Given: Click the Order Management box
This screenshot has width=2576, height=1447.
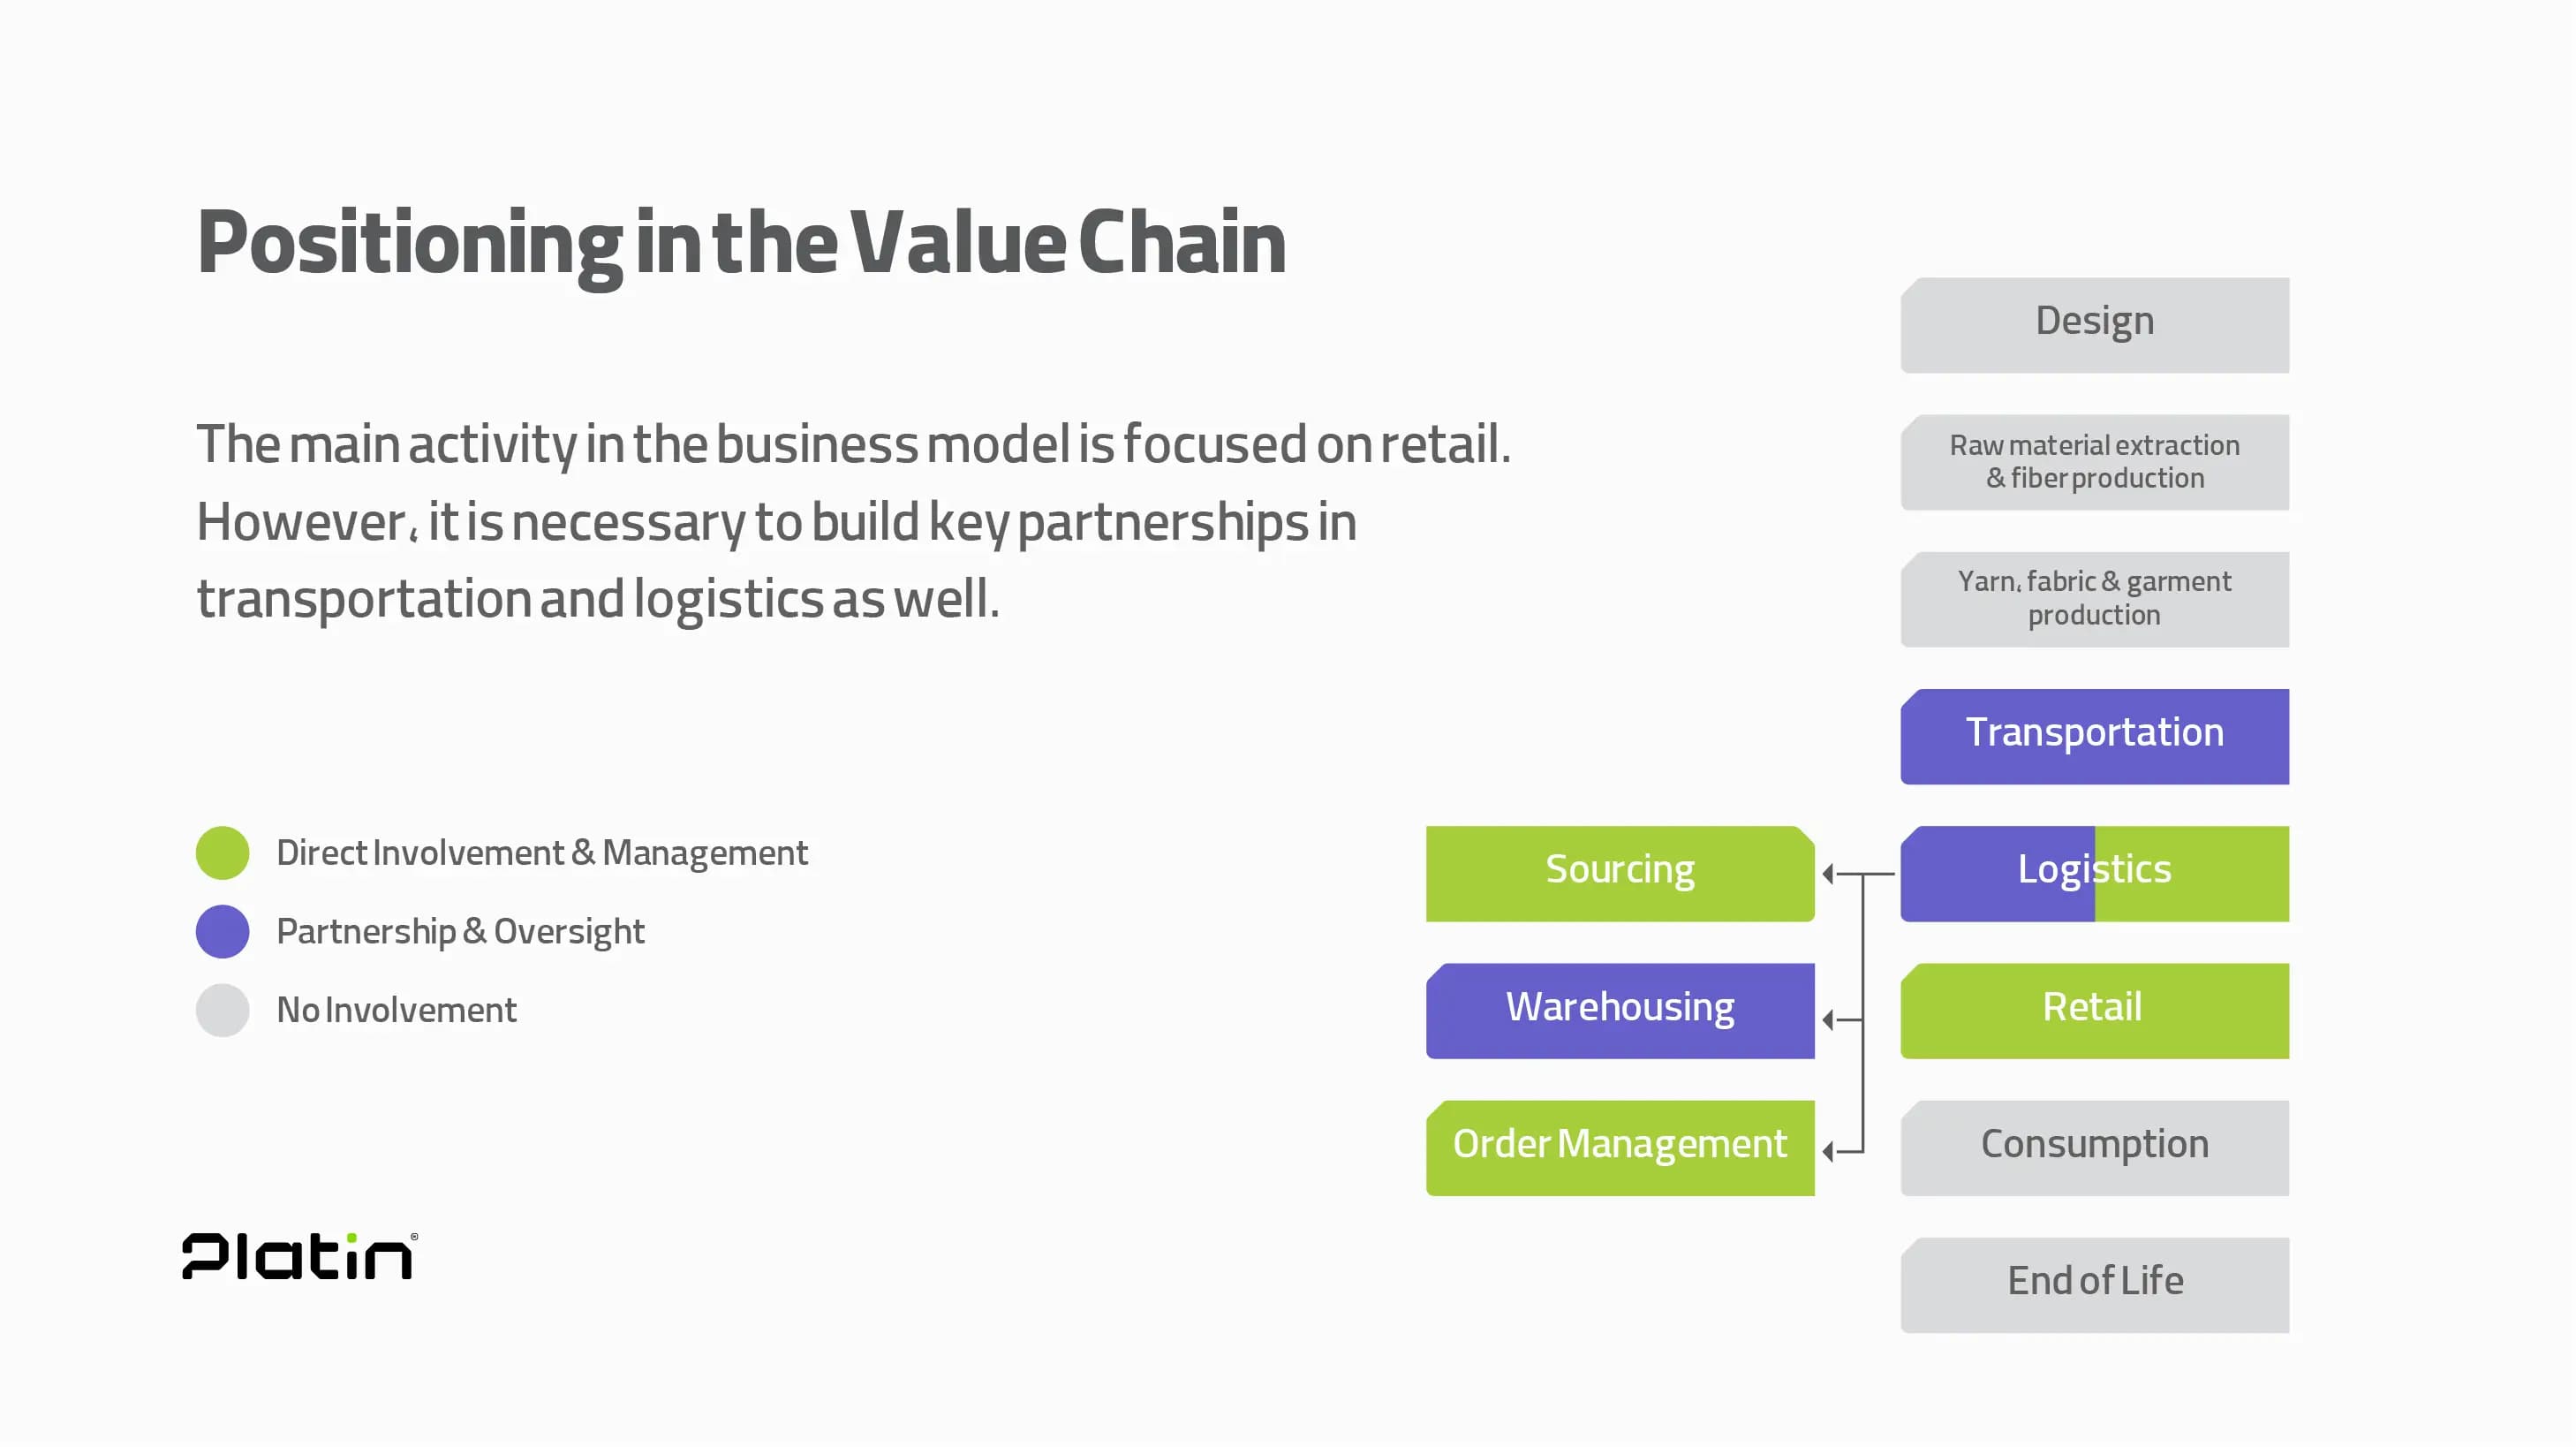Looking at the screenshot, I should point(1619,1147).
